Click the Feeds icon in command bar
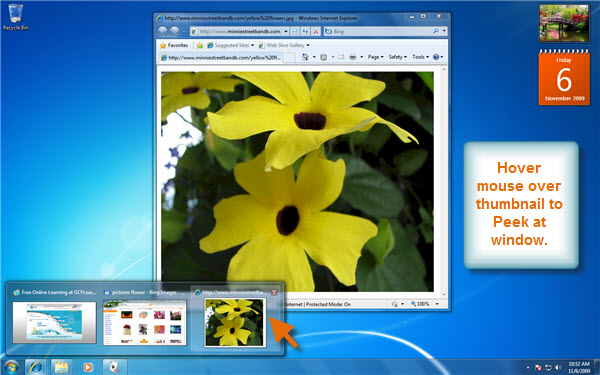 click(x=324, y=57)
